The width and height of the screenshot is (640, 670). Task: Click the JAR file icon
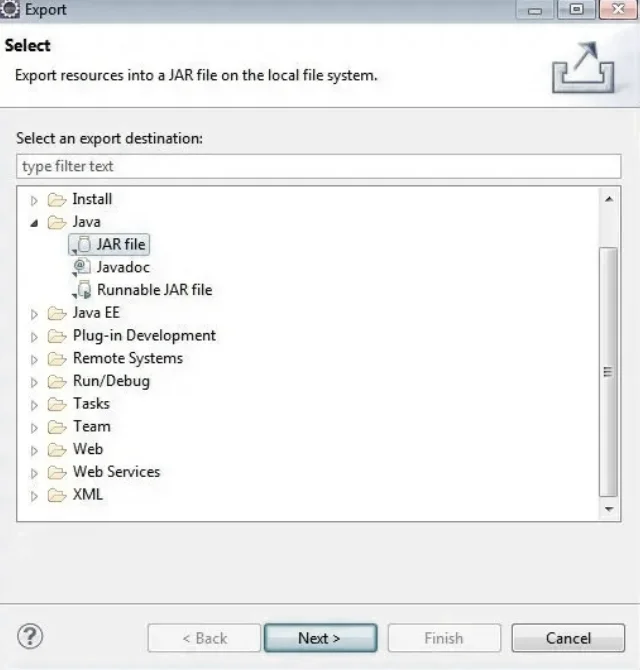coord(83,244)
